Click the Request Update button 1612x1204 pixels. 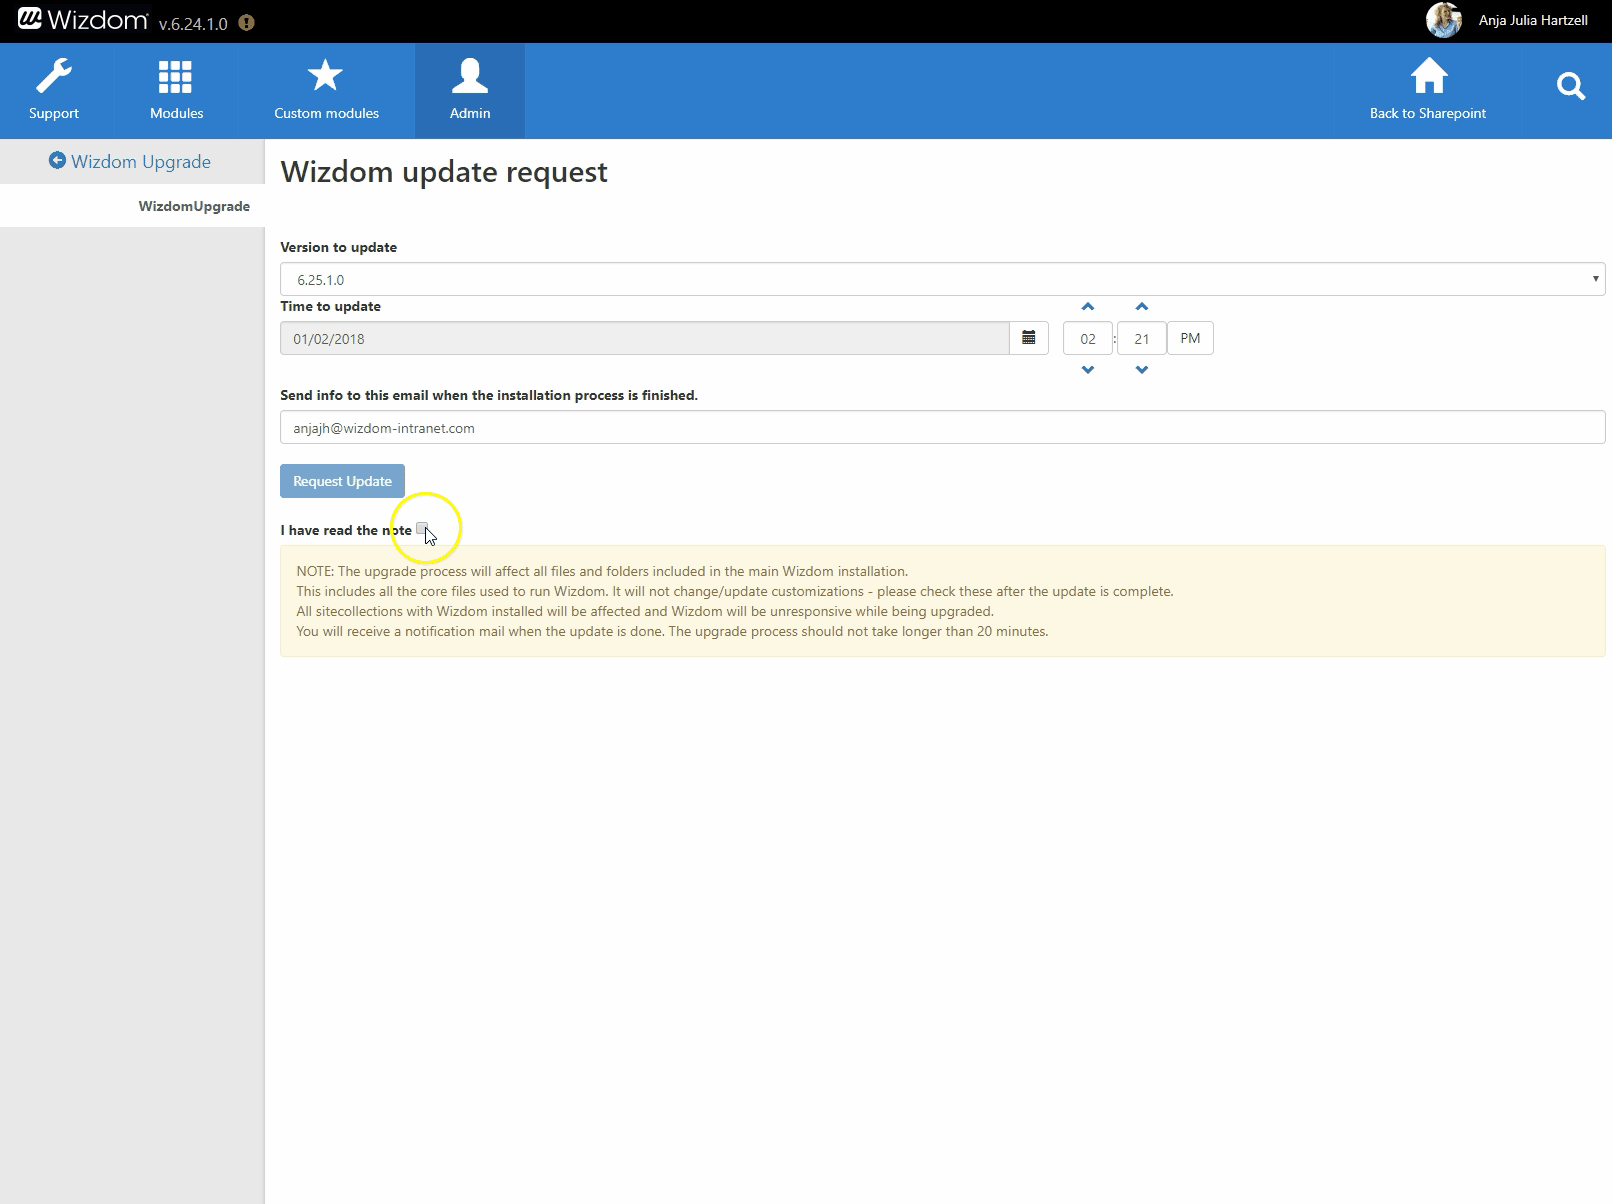[x=342, y=481]
